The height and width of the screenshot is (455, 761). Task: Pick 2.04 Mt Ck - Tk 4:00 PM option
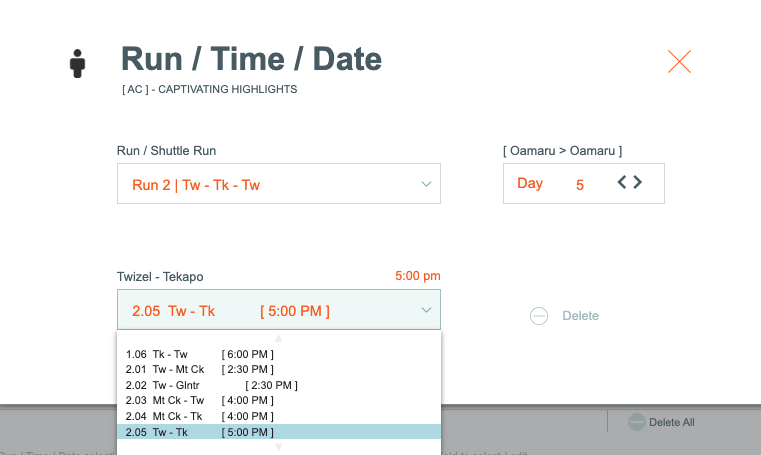tap(279, 416)
